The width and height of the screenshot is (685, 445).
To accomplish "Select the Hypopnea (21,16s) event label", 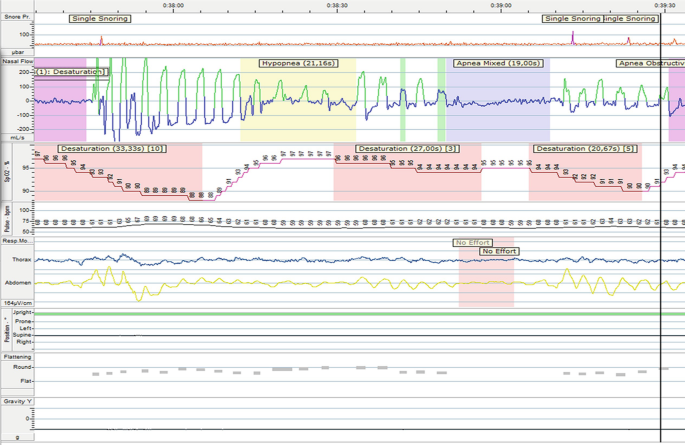I will tap(299, 63).
